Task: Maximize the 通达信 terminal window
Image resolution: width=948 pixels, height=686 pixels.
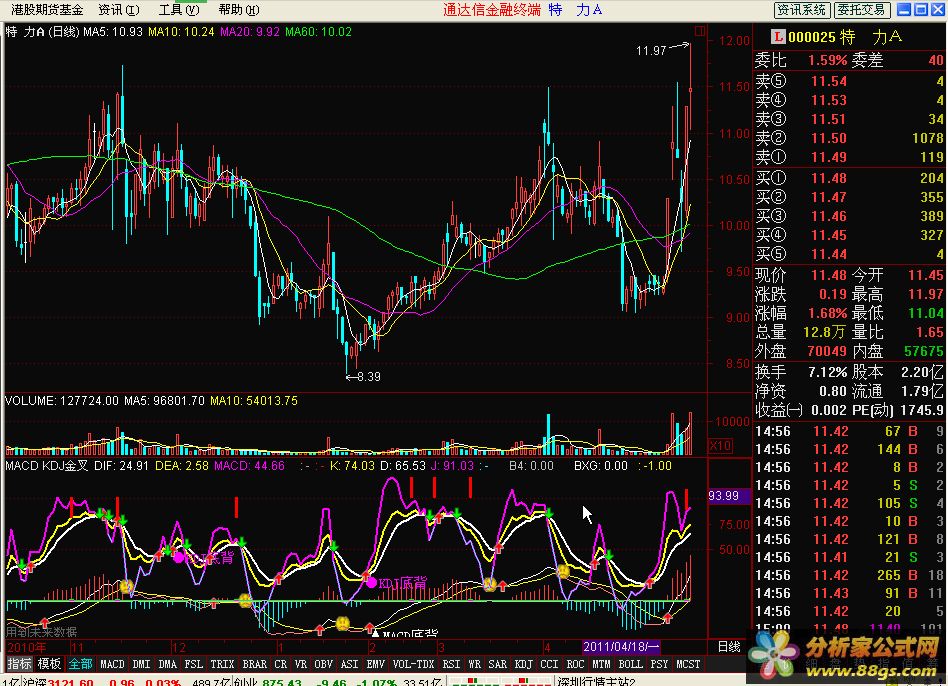Action: point(920,10)
